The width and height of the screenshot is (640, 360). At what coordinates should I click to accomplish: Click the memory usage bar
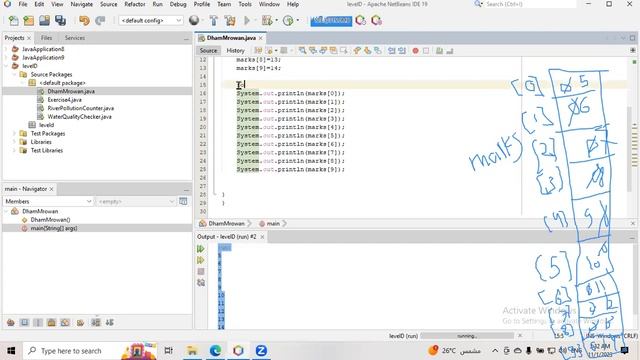(331, 20)
